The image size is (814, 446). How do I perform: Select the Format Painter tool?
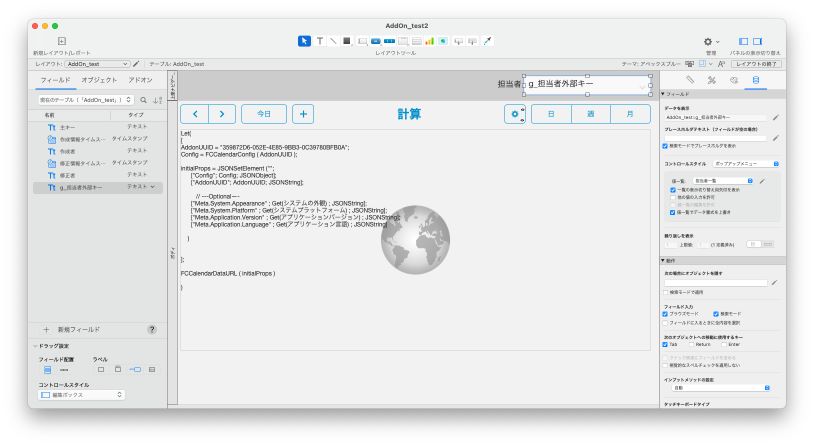[487, 41]
